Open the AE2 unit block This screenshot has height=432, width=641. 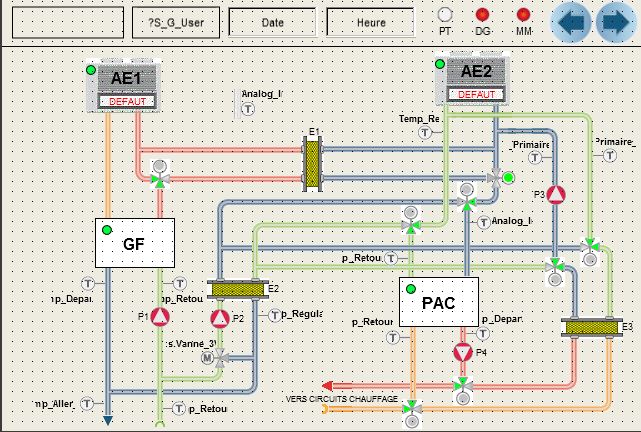[476, 78]
